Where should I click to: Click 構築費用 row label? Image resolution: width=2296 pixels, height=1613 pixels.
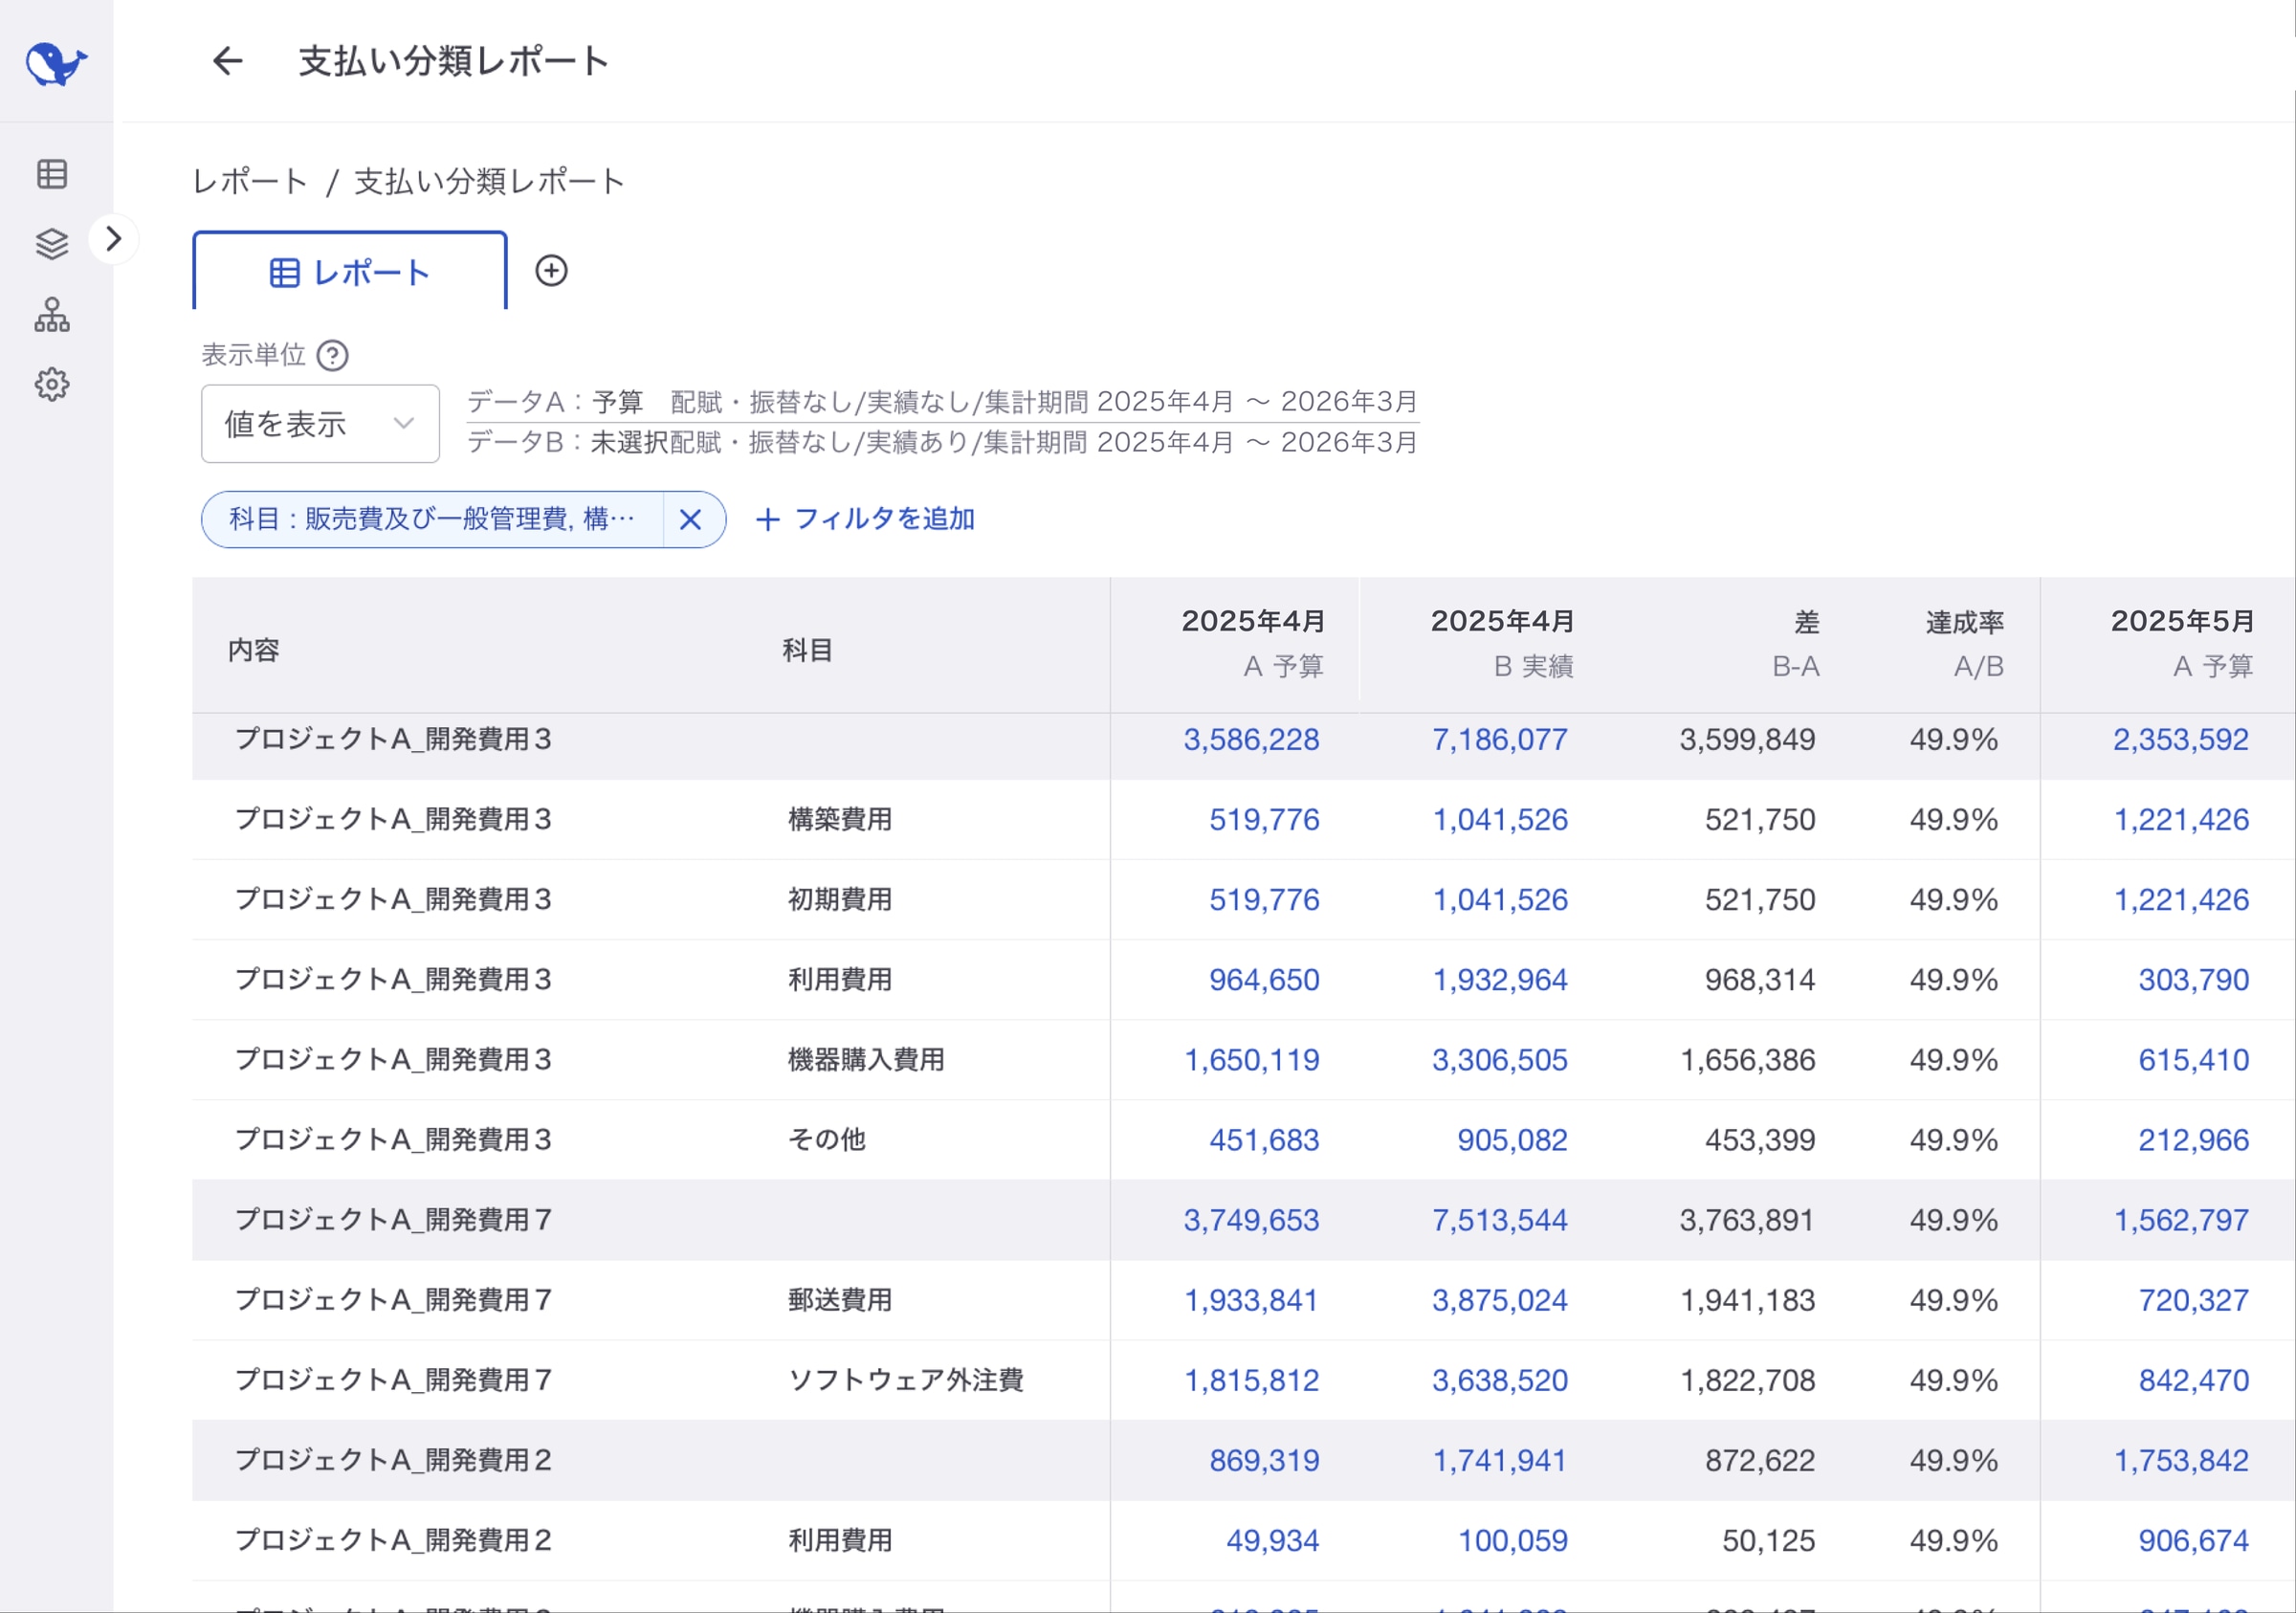[x=840, y=819]
